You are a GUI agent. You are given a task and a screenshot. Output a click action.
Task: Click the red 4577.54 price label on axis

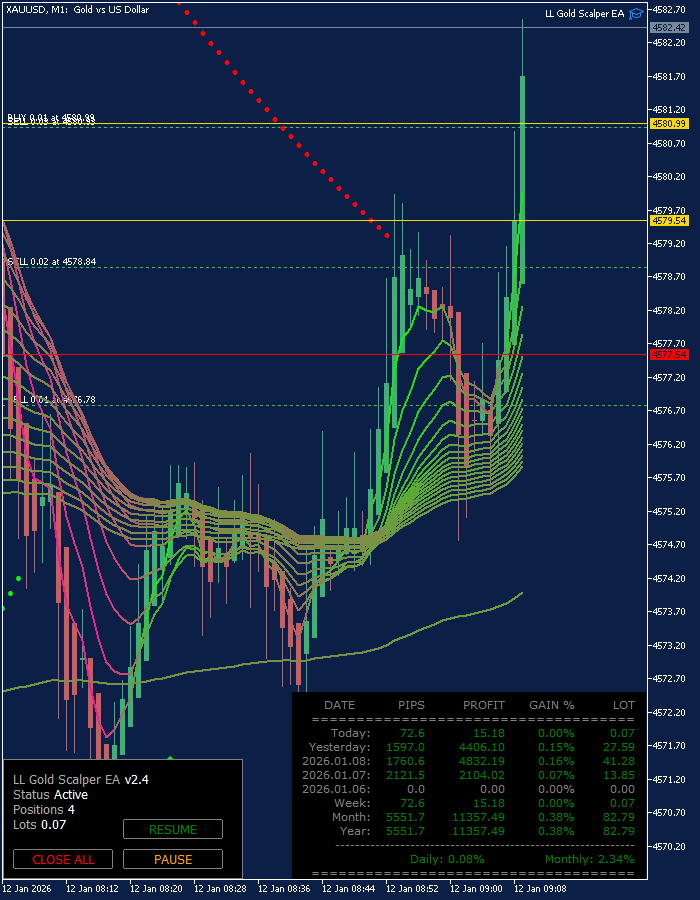tap(670, 355)
